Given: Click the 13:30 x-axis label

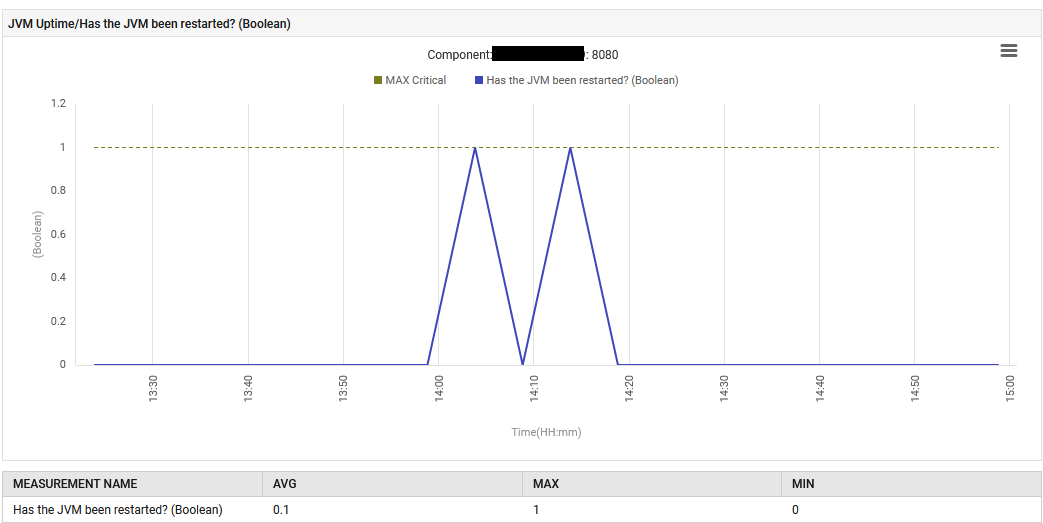Looking at the screenshot, I should click(153, 387).
